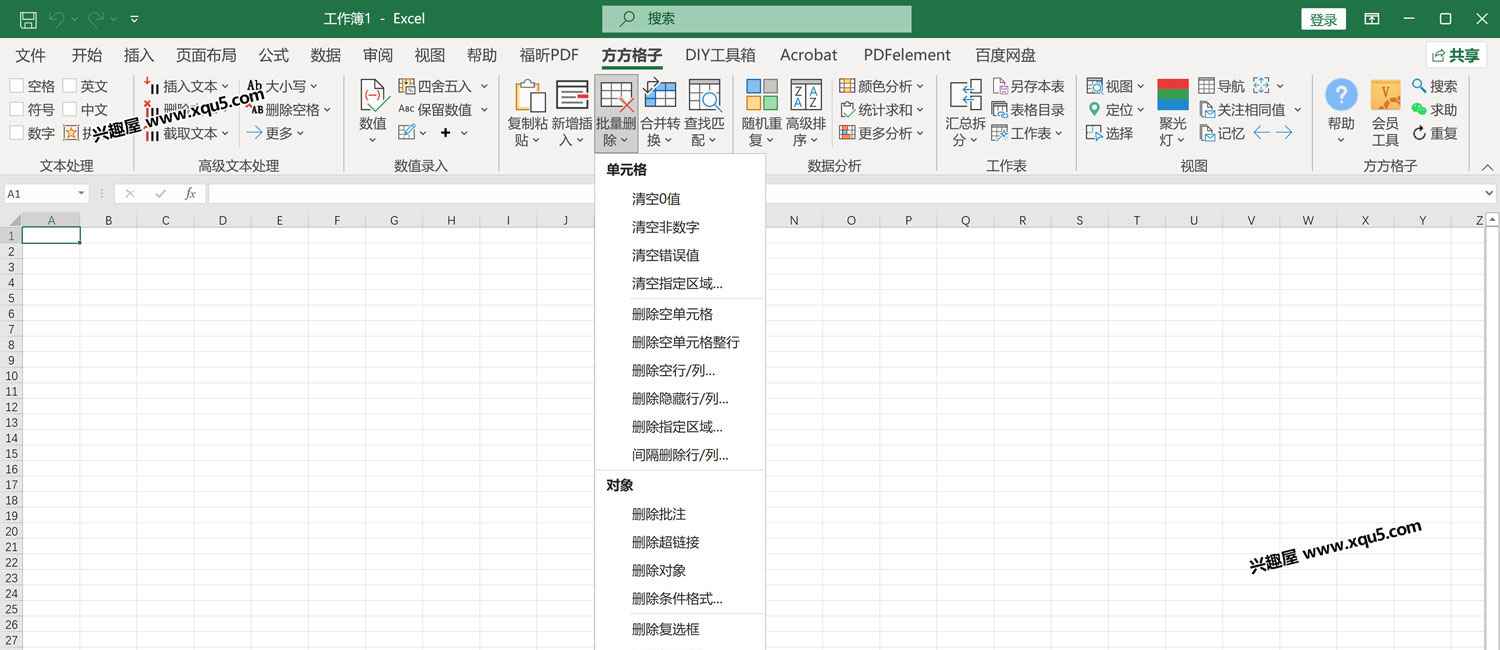1500x650 pixels.
Task: Open the 复制粘贴 clipboard tool
Action: tap(527, 113)
